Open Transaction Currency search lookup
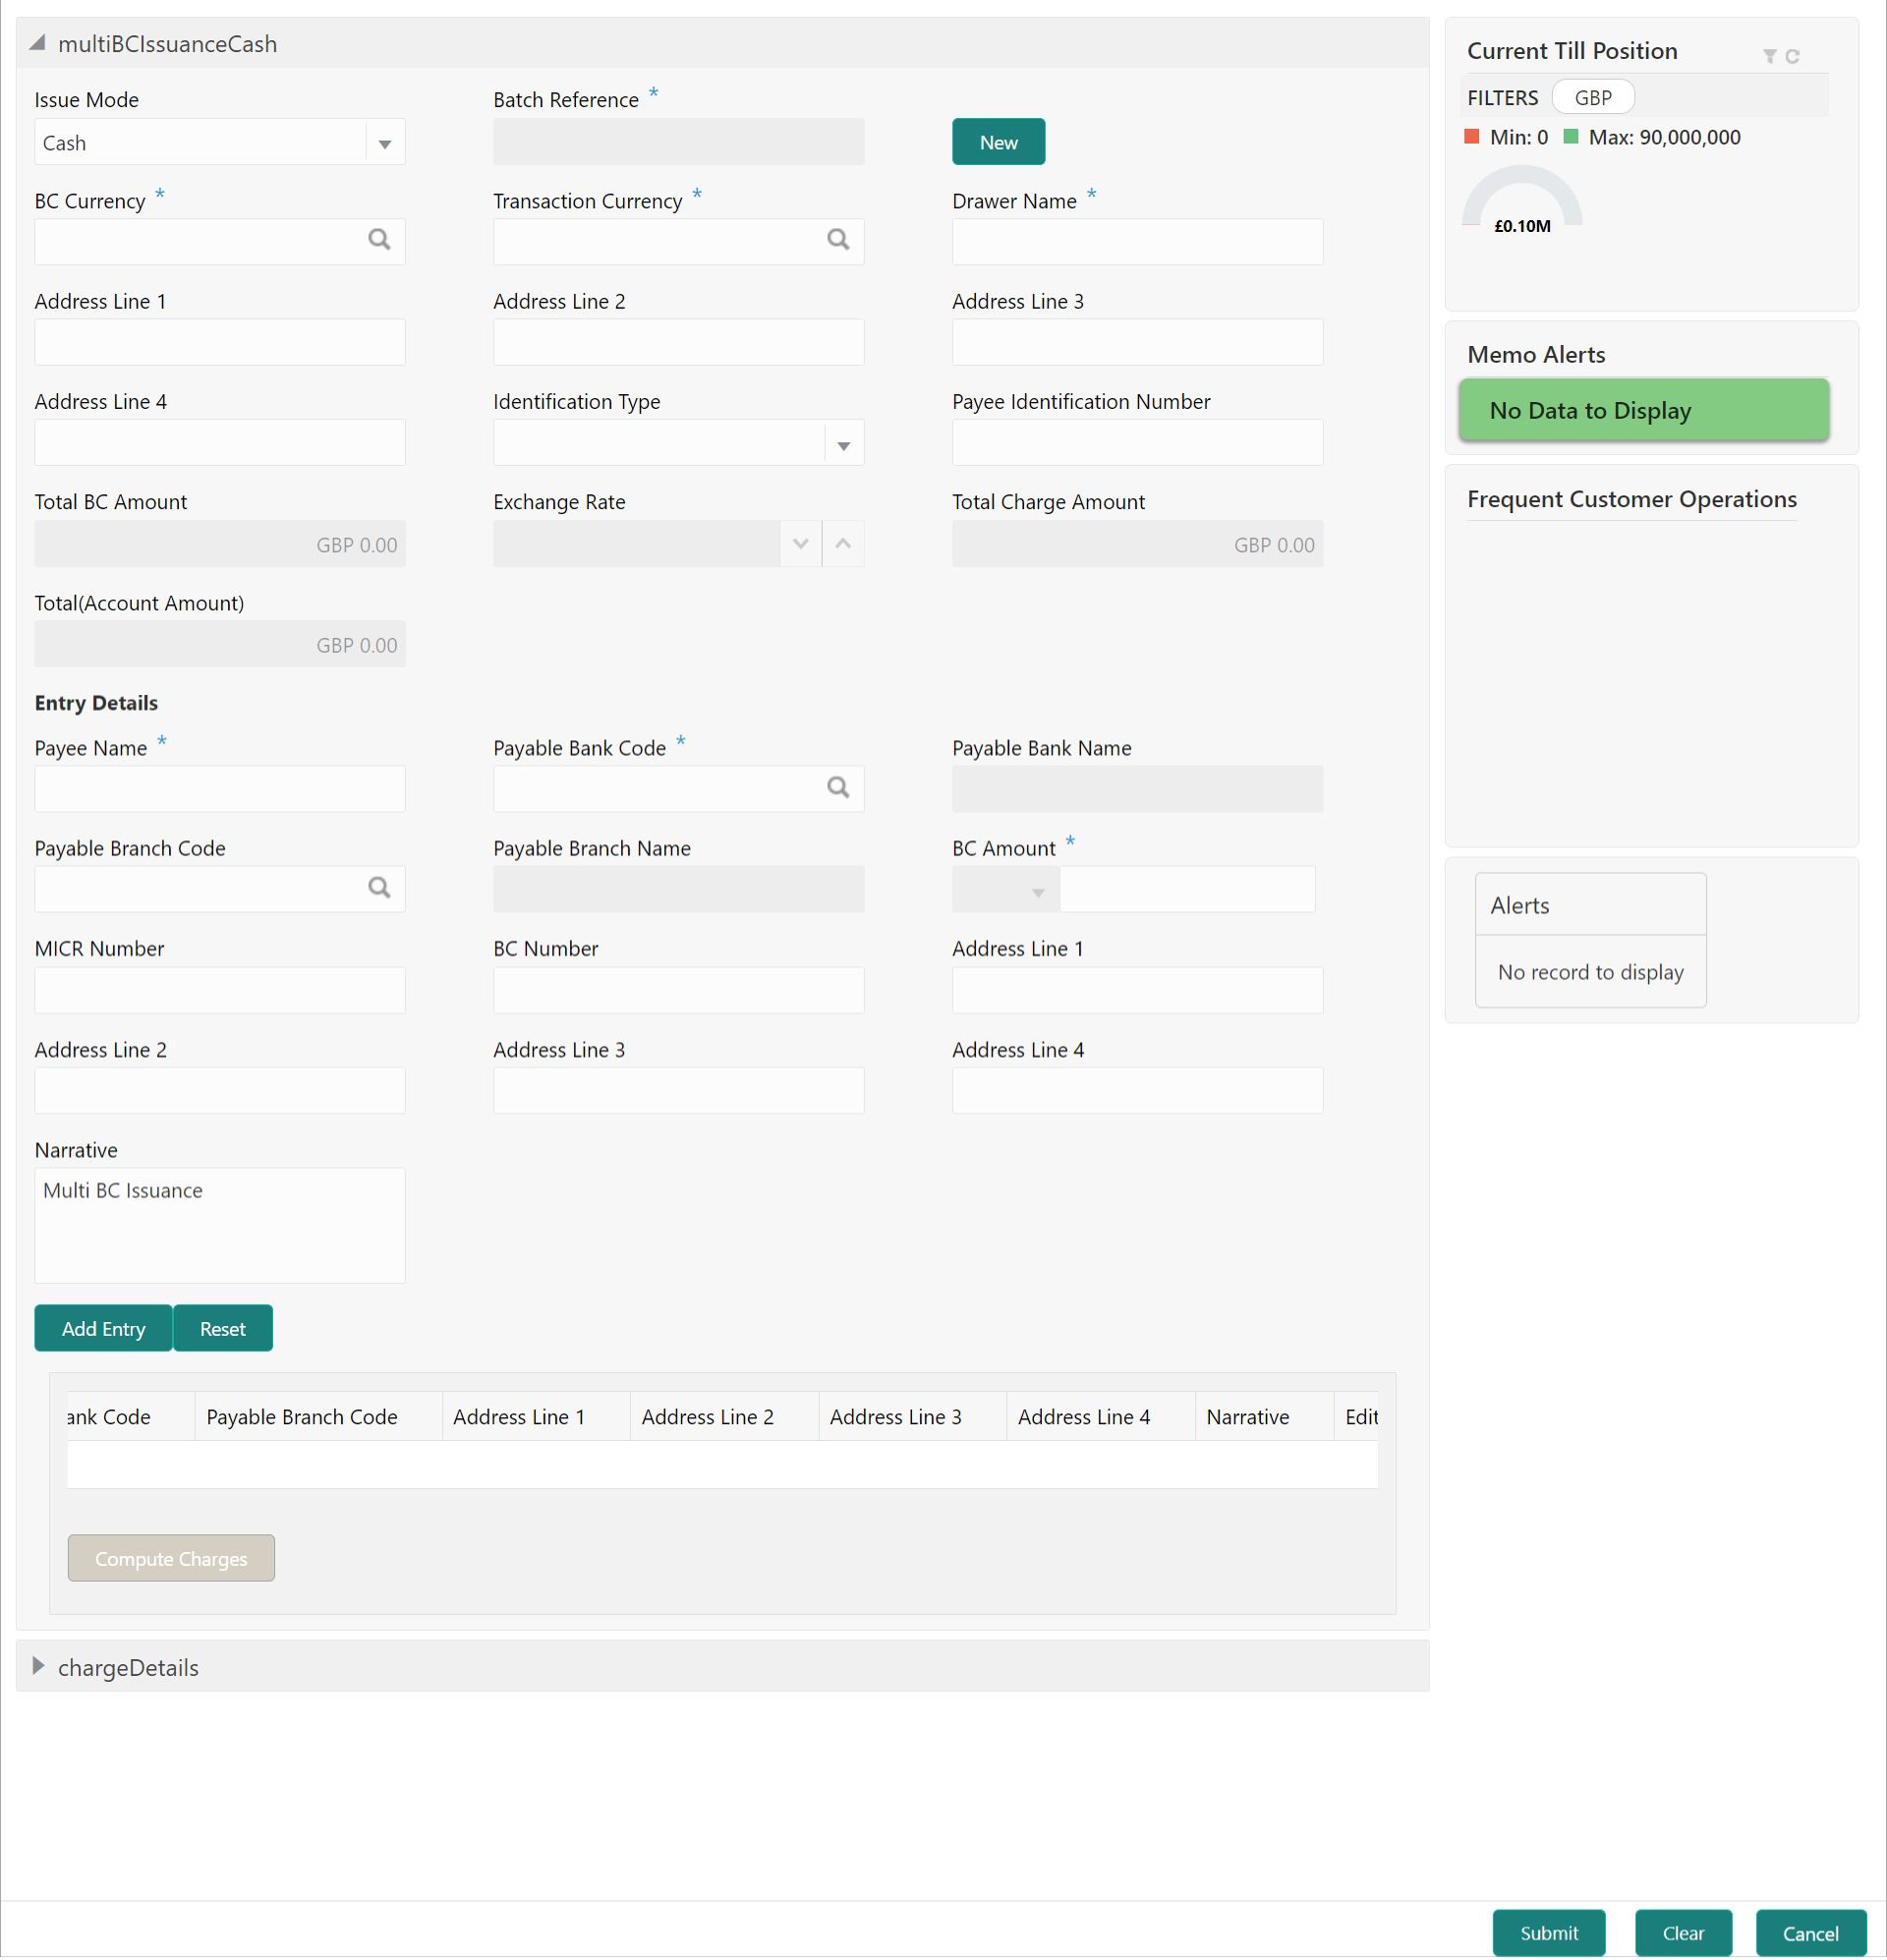The height and width of the screenshot is (1960, 1887). 838,240
